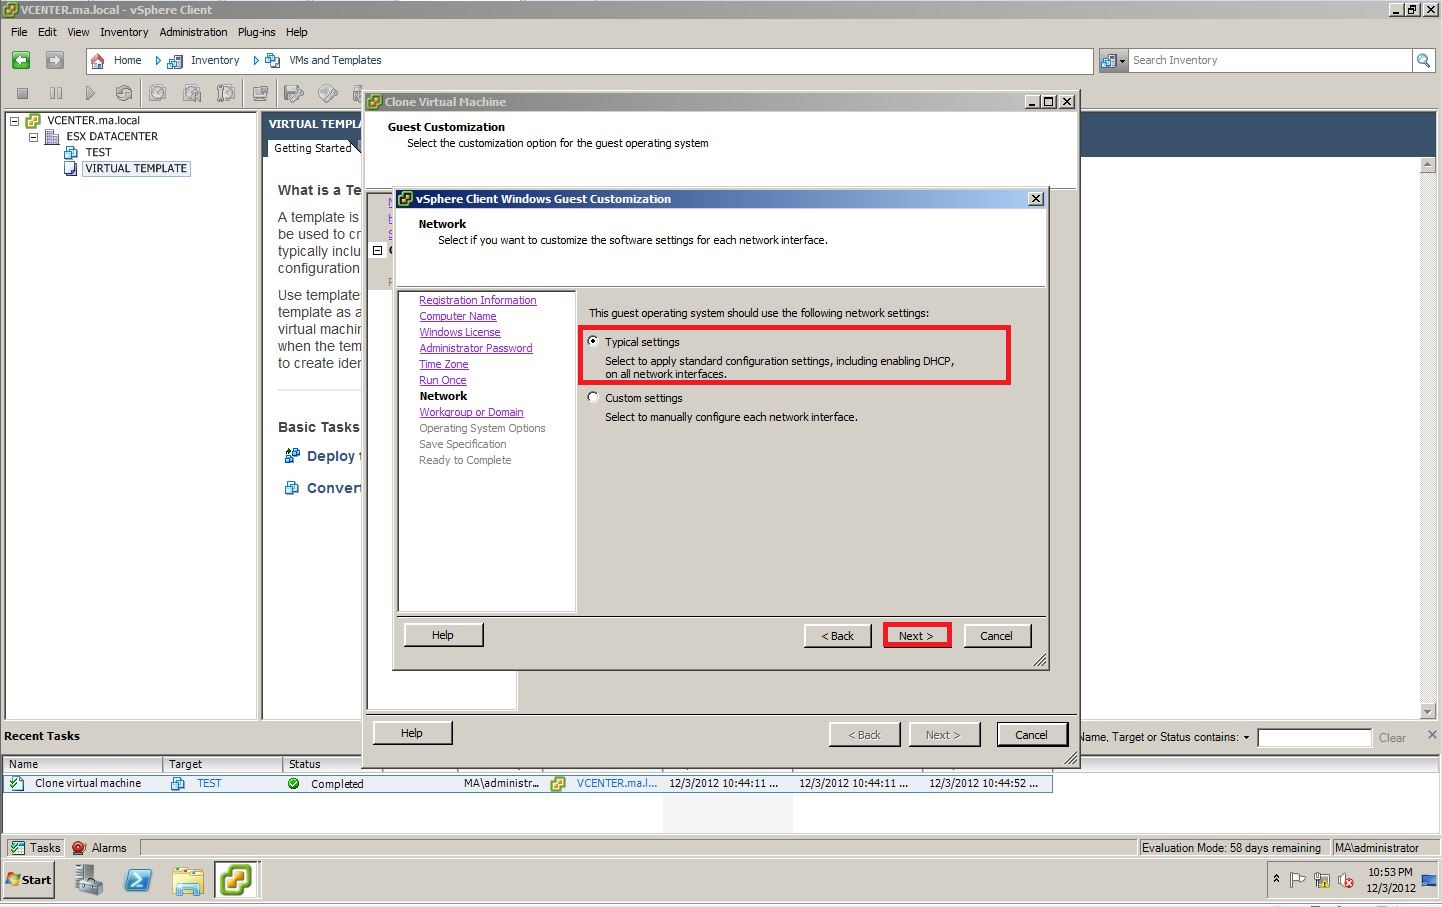Click the Home house icon
1442x907 pixels.
click(x=98, y=61)
